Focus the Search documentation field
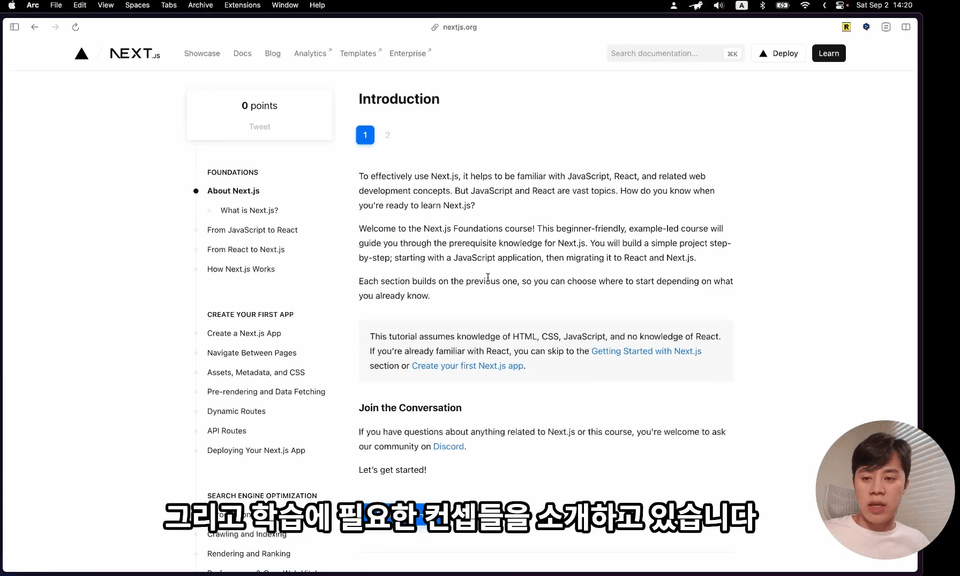The width and height of the screenshot is (960, 576). (675, 53)
